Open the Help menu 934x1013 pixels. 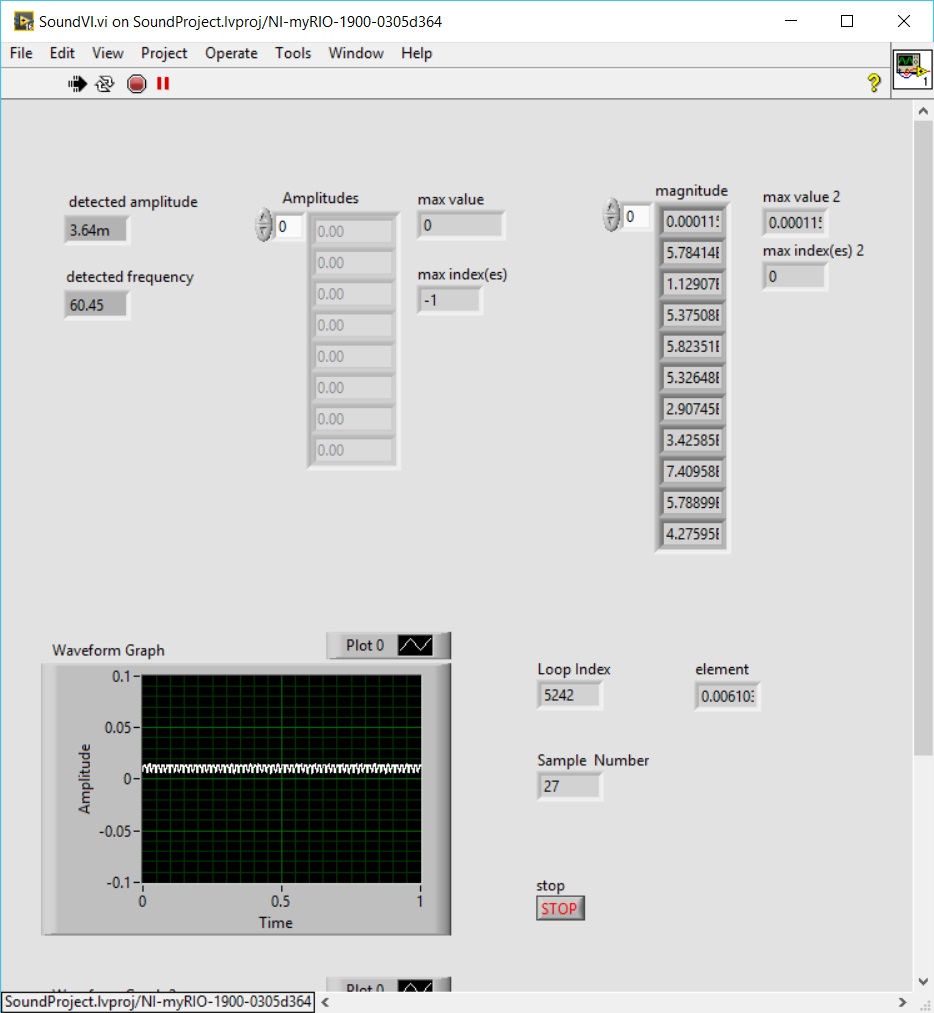(x=417, y=53)
